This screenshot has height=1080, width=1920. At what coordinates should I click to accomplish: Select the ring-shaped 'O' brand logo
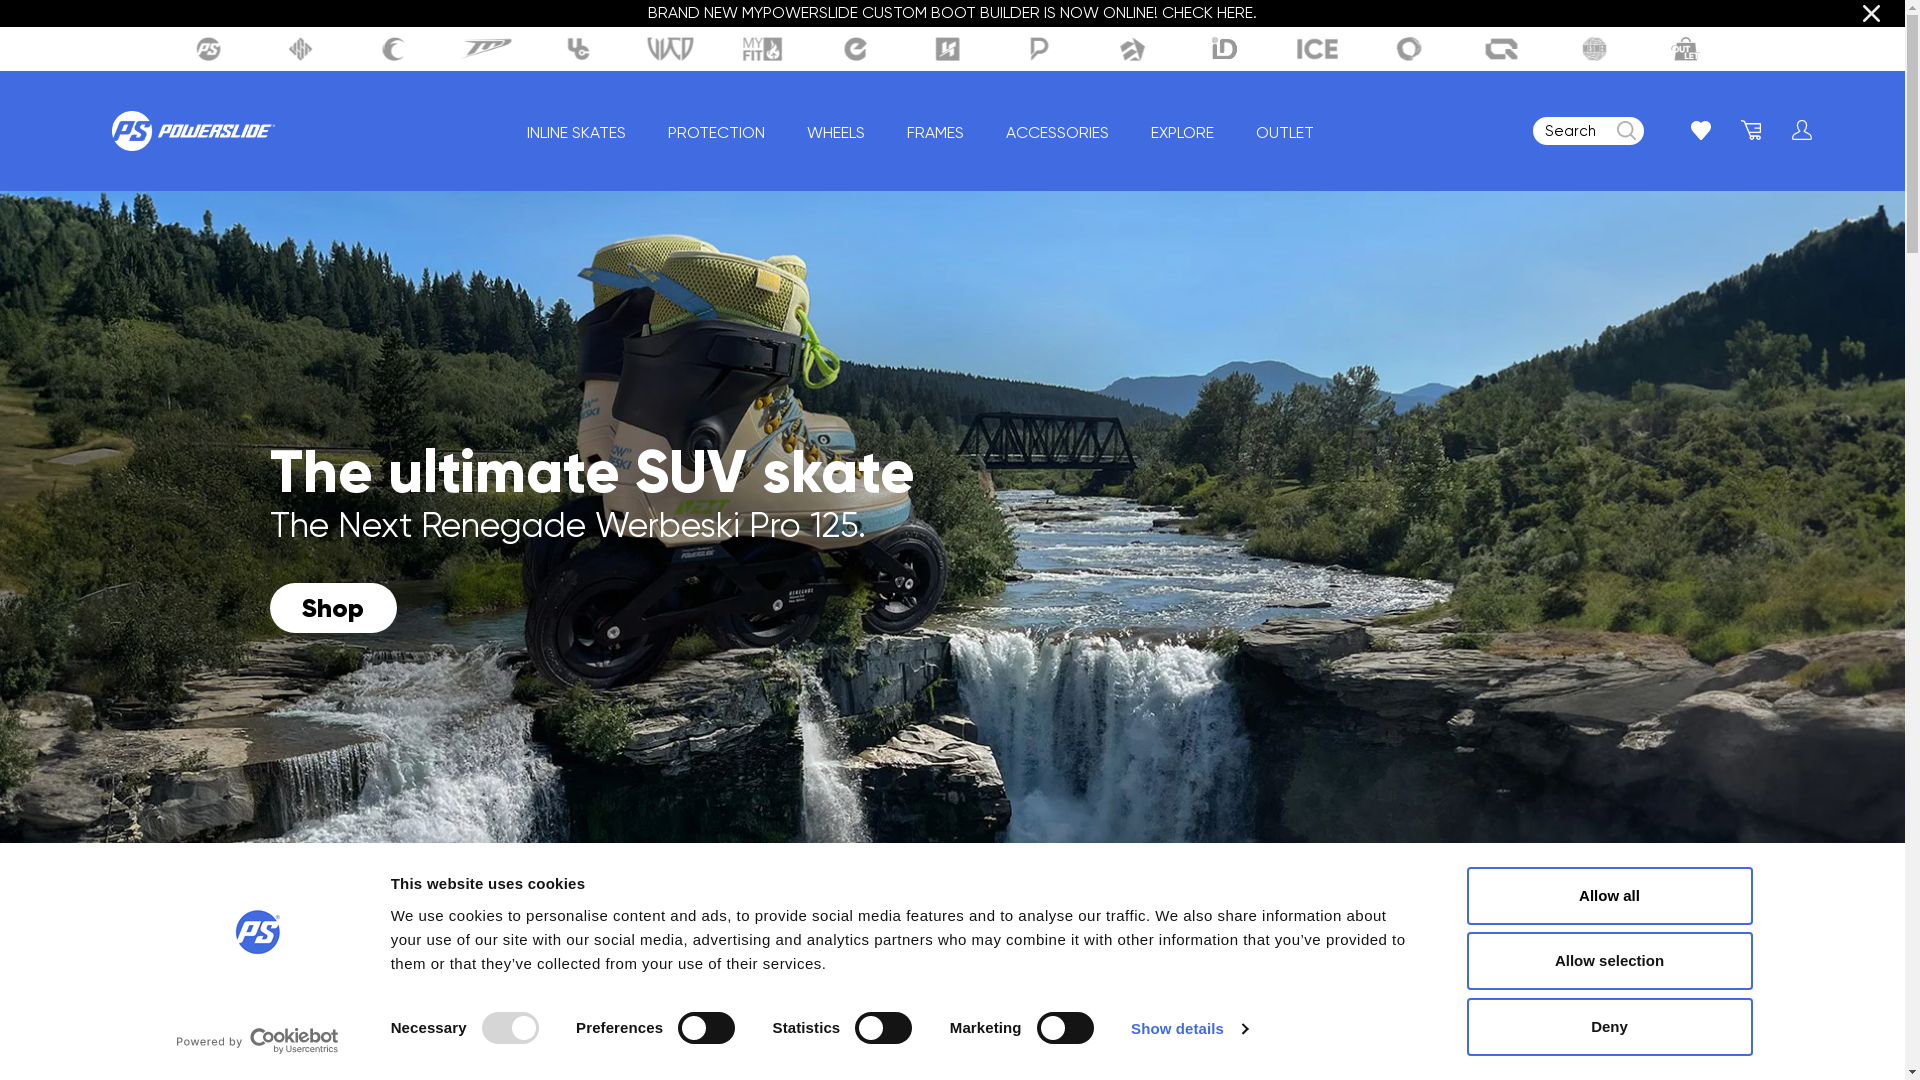click(x=1409, y=49)
